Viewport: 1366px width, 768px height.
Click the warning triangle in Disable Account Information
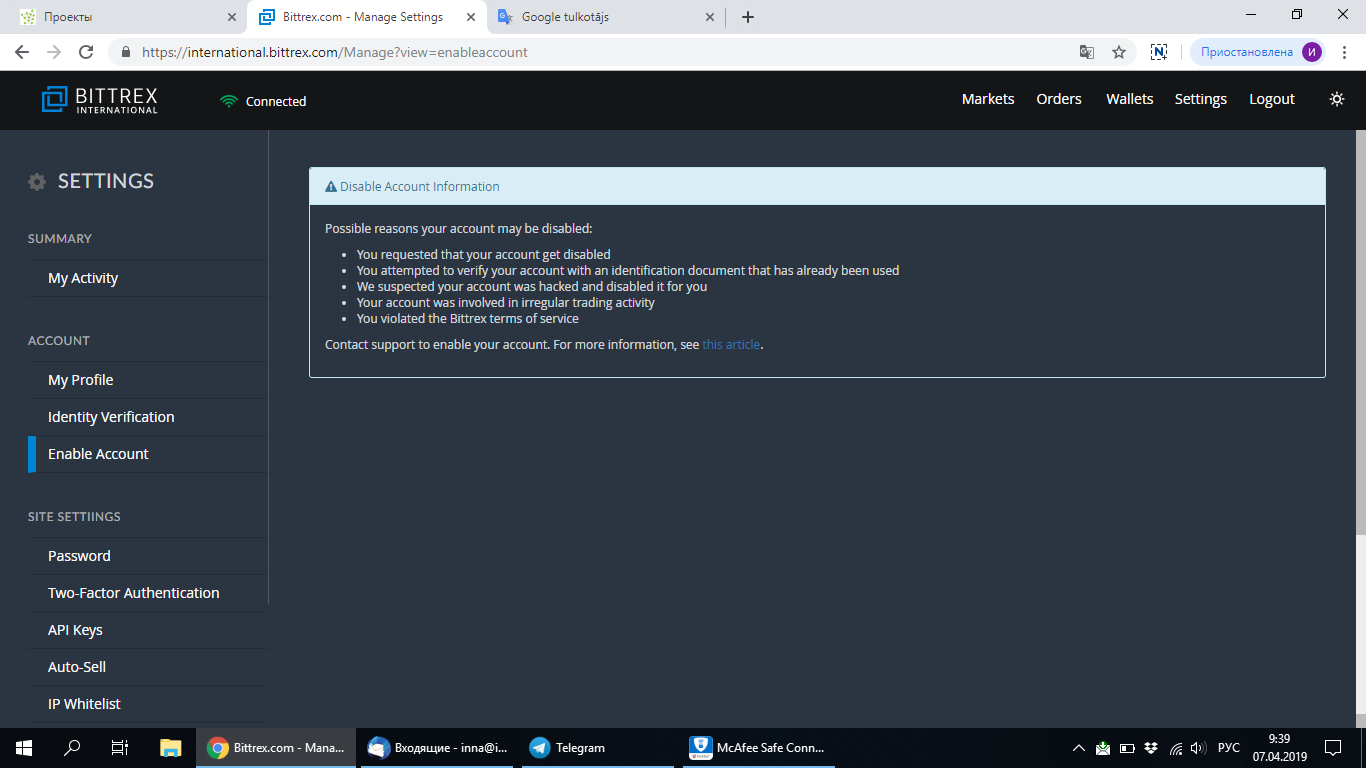tap(331, 186)
